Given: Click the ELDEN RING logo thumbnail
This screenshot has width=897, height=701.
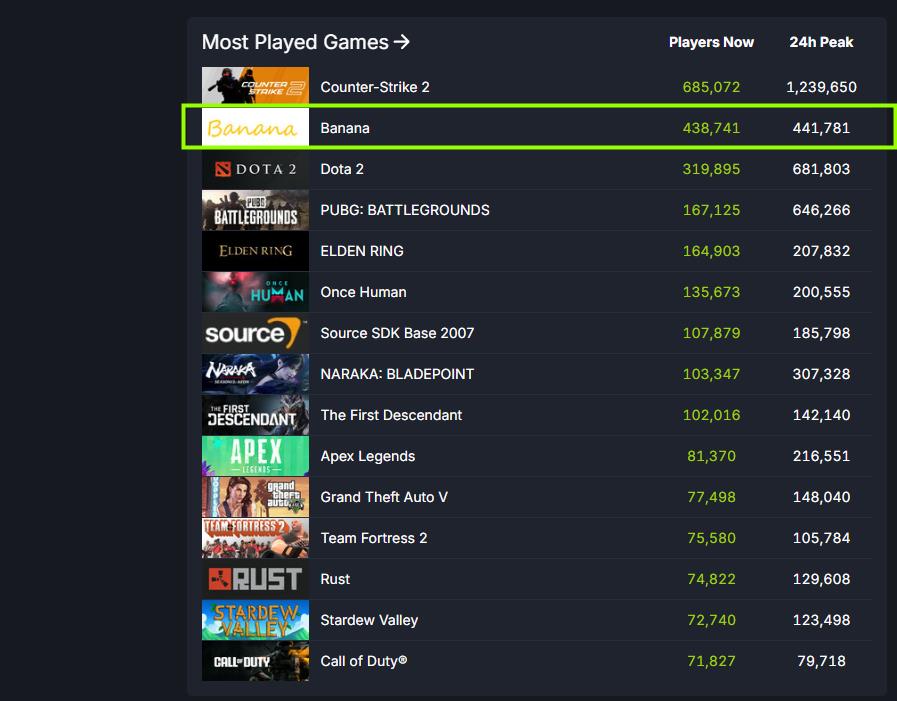Looking at the screenshot, I should tap(255, 251).
